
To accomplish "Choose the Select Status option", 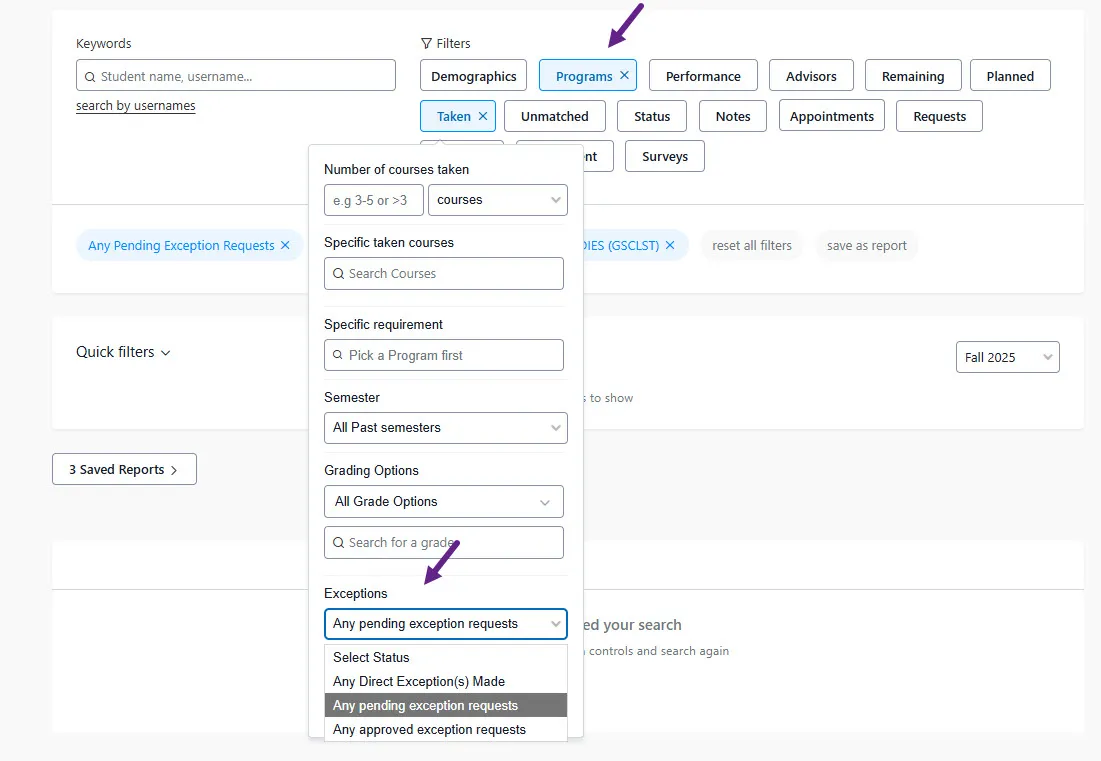I will pos(445,657).
